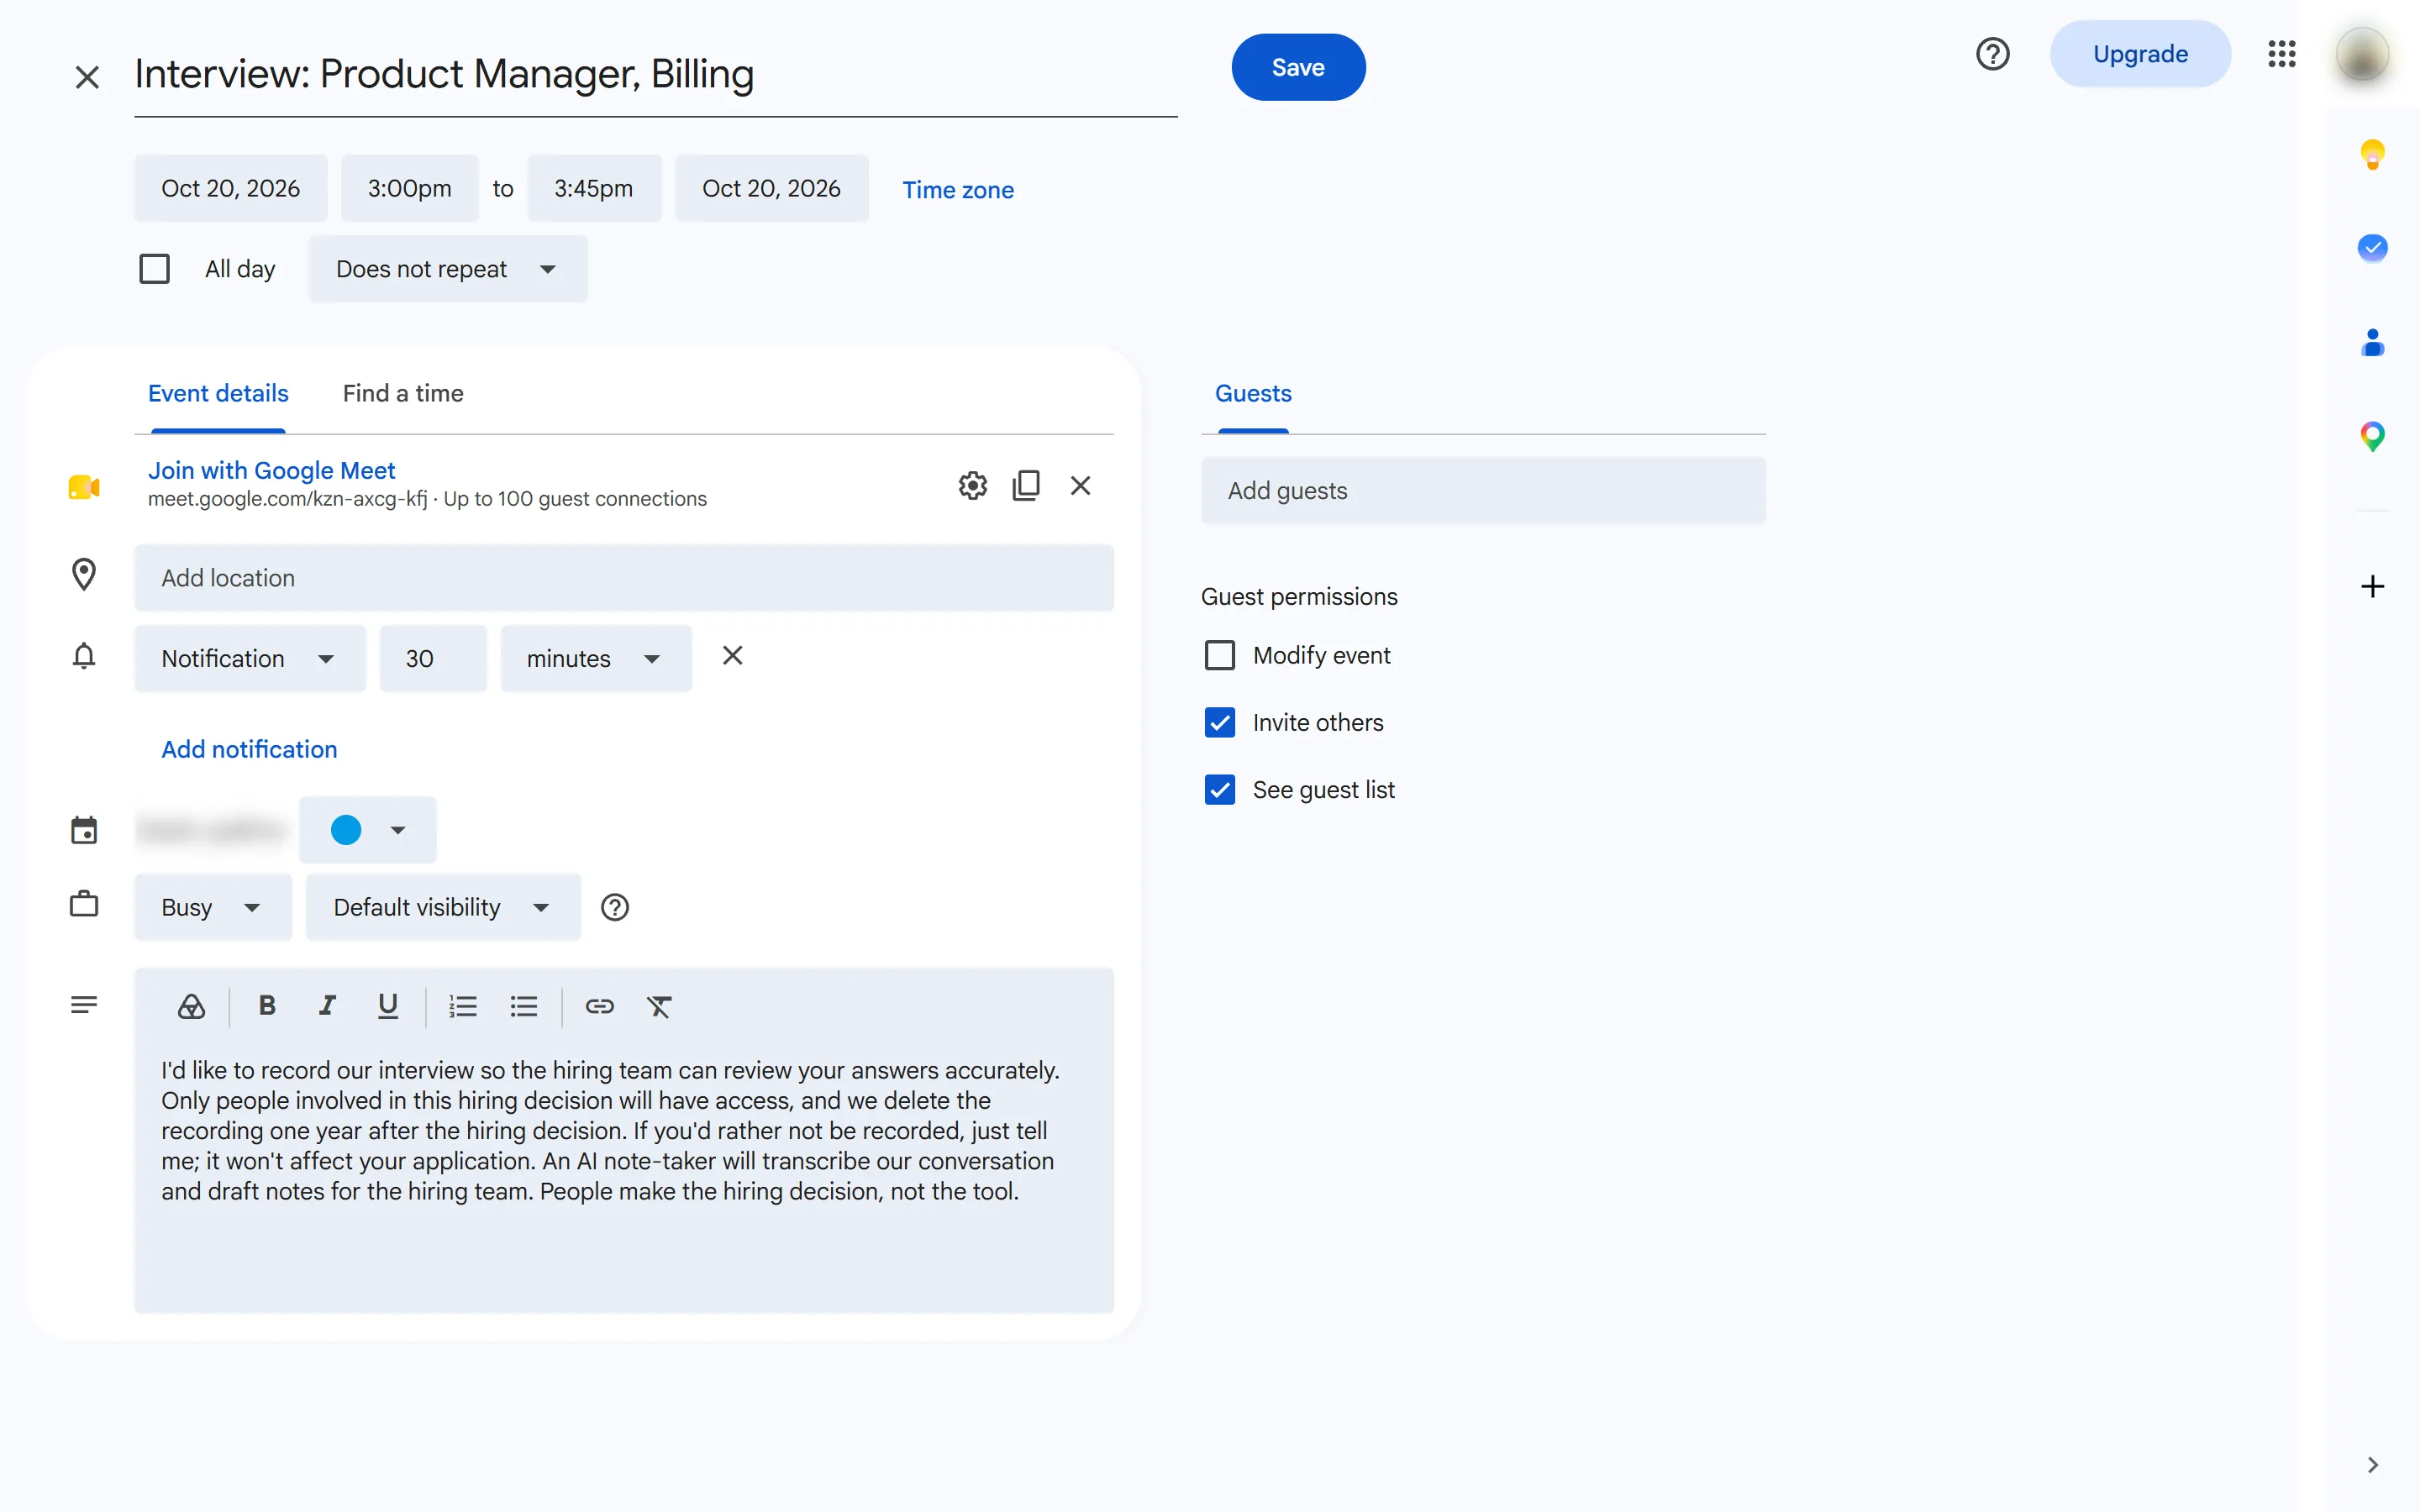Open the Help question mark icon in header

1992,54
